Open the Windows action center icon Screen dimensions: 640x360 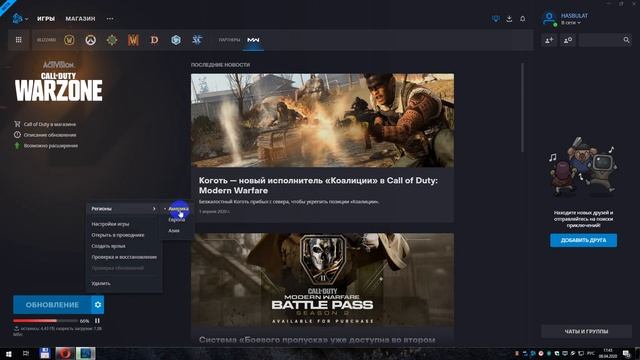pos(627,353)
